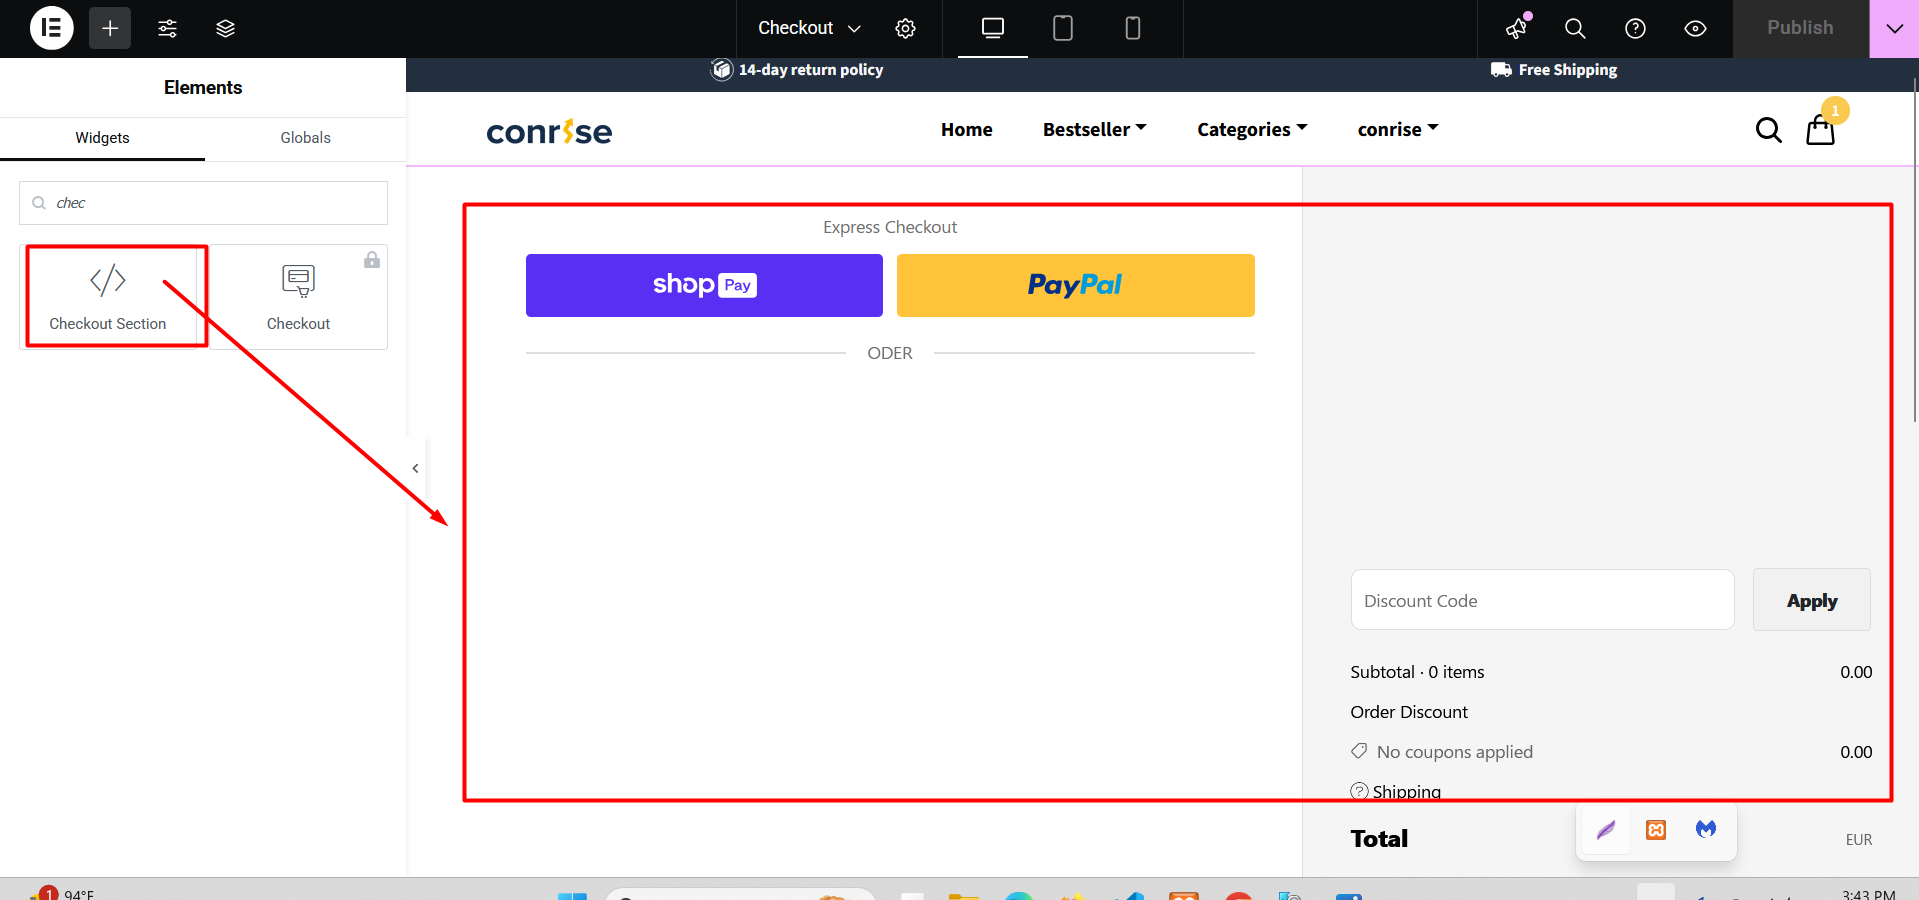Screen dimensions: 1919x900
Task: Click the Free Shipping truck icon
Action: coord(1501,69)
